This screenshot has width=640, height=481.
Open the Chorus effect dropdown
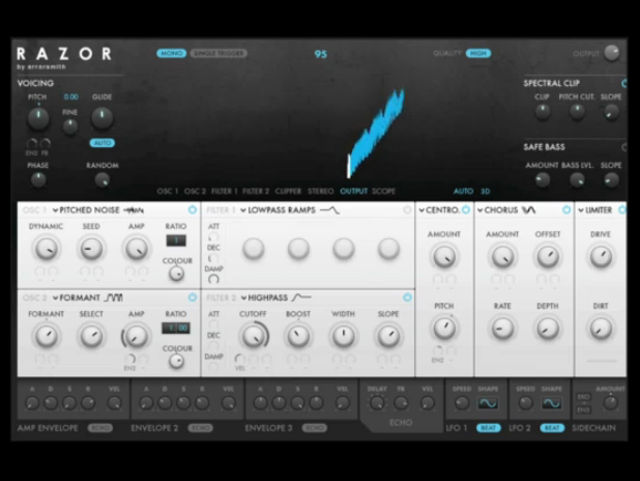coord(498,210)
